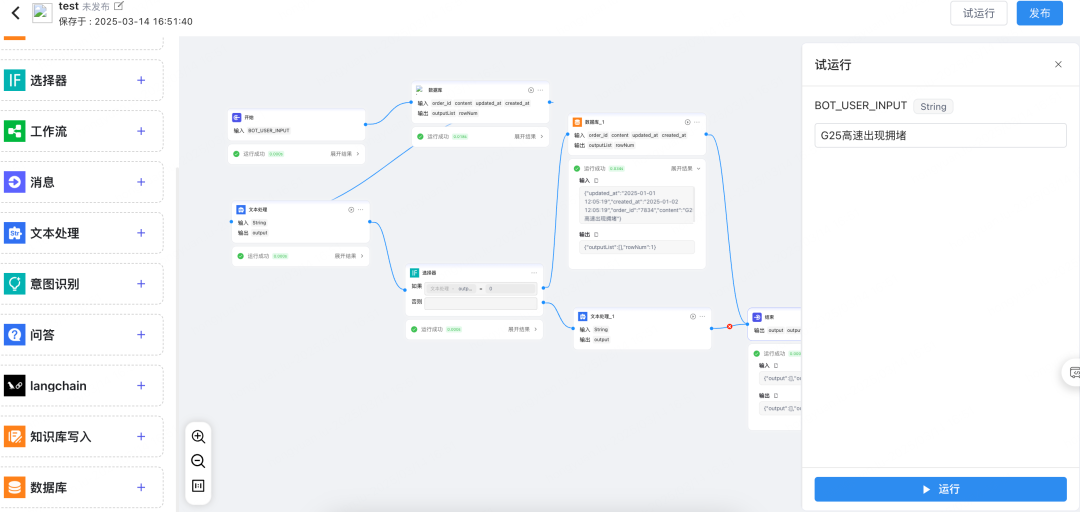The height and width of the screenshot is (512, 1080).
Task: Zoom in on the canvas
Action: click(x=198, y=436)
